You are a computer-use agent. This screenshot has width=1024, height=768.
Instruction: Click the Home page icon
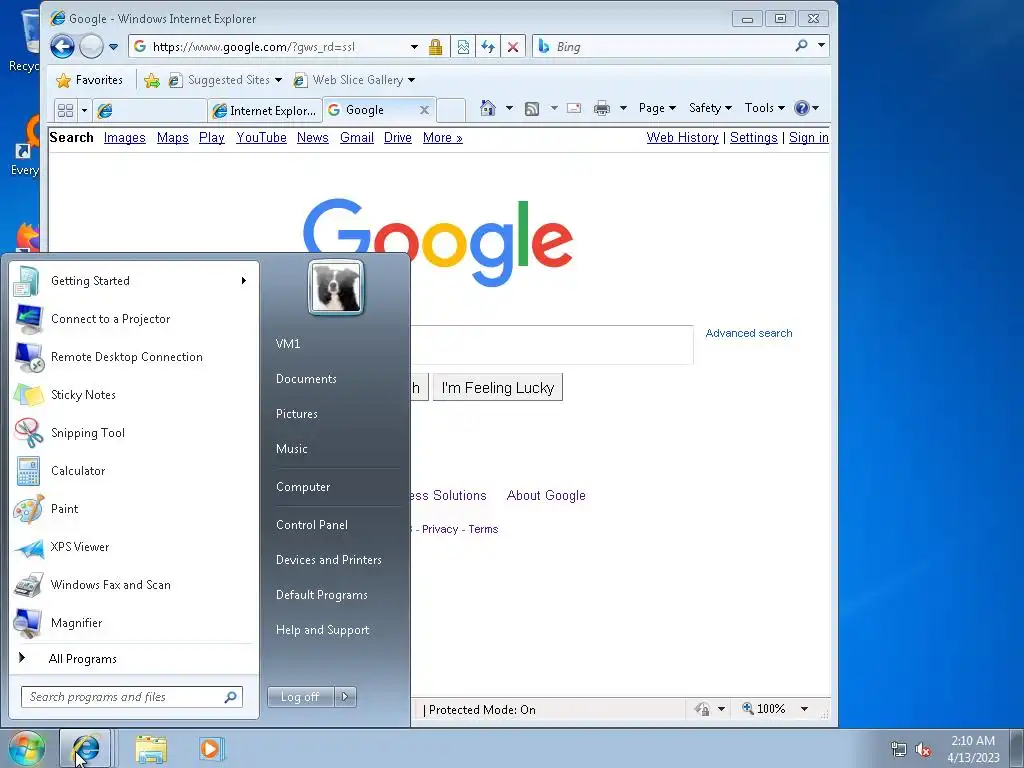point(487,108)
